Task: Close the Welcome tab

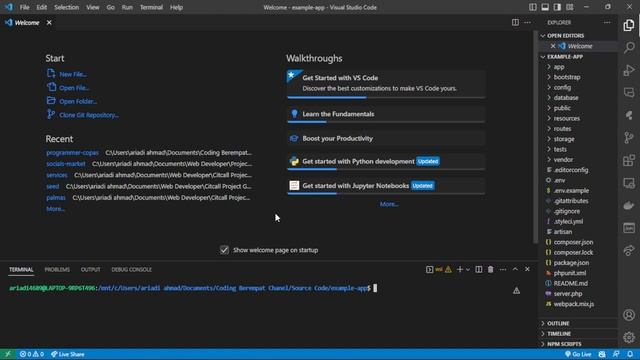Action: point(49,22)
